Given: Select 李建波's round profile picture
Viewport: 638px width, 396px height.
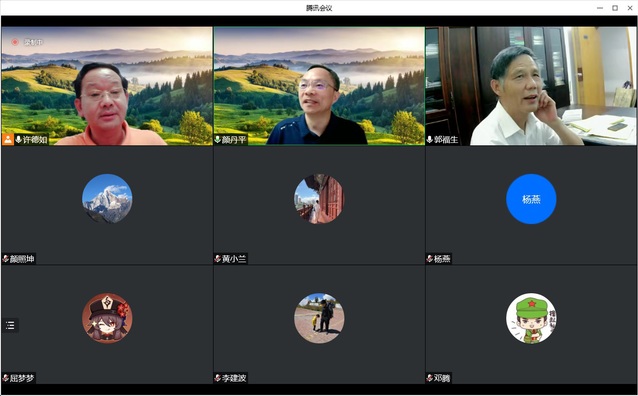Looking at the screenshot, I should [x=319, y=318].
